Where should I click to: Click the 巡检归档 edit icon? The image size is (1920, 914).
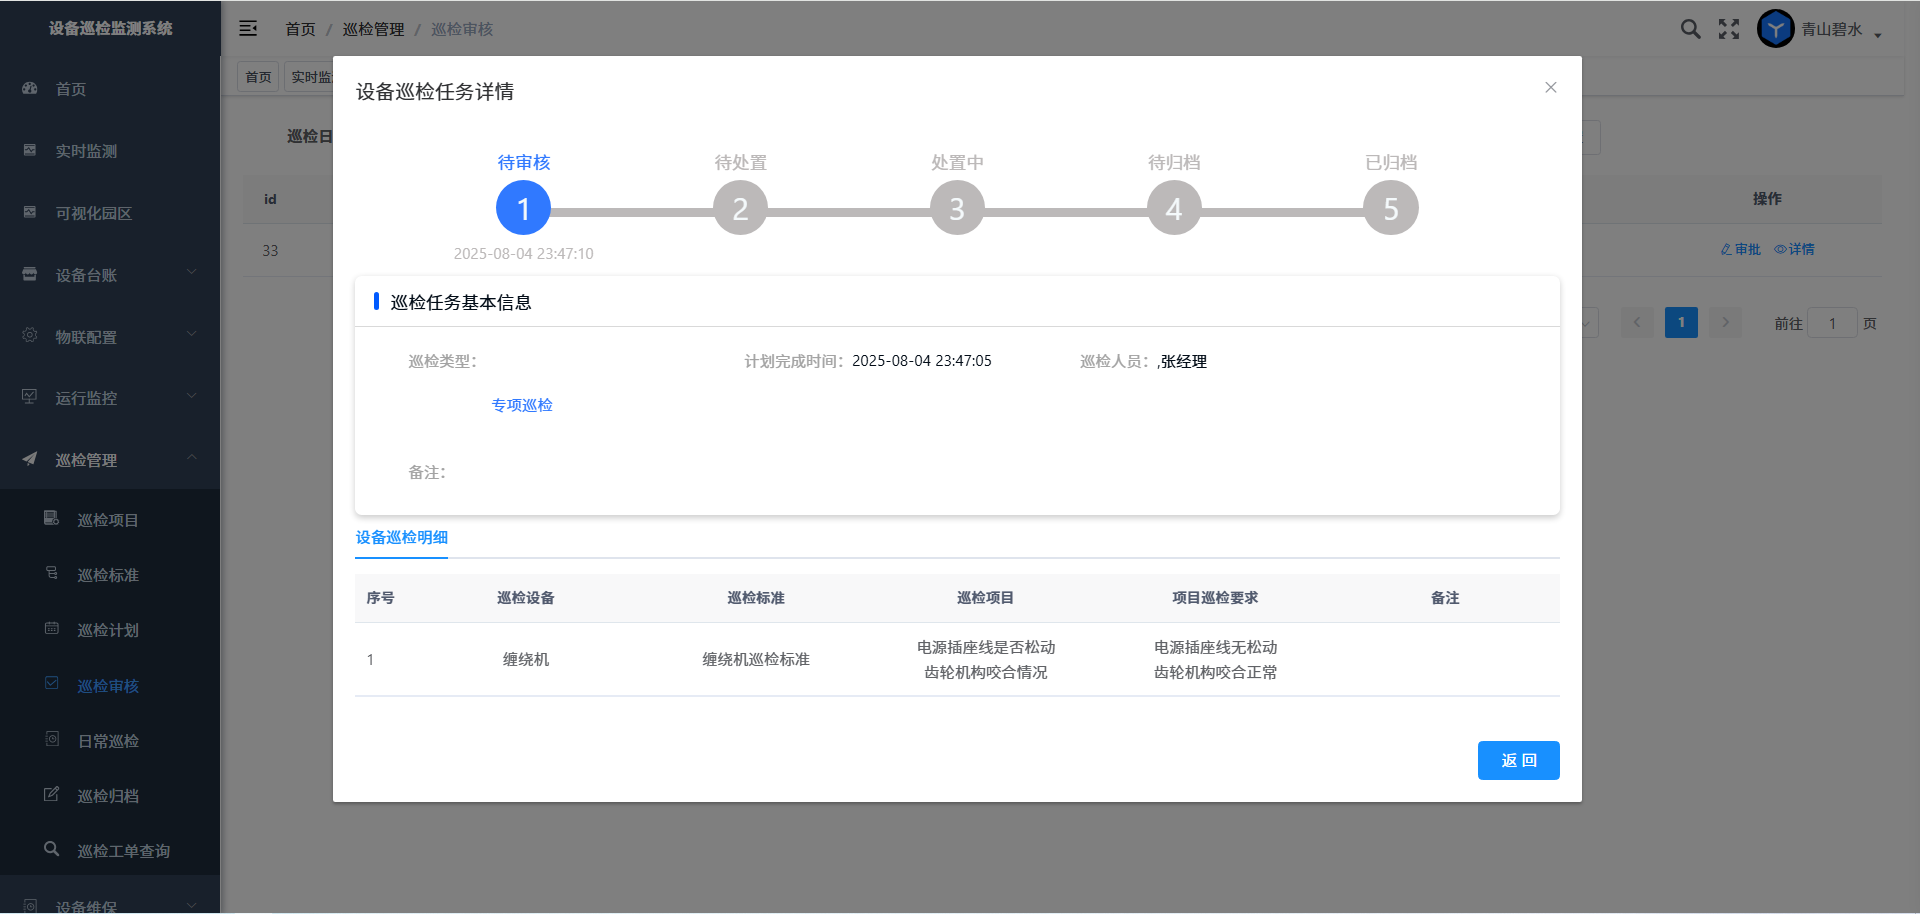pyautogui.click(x=52, y=794)
